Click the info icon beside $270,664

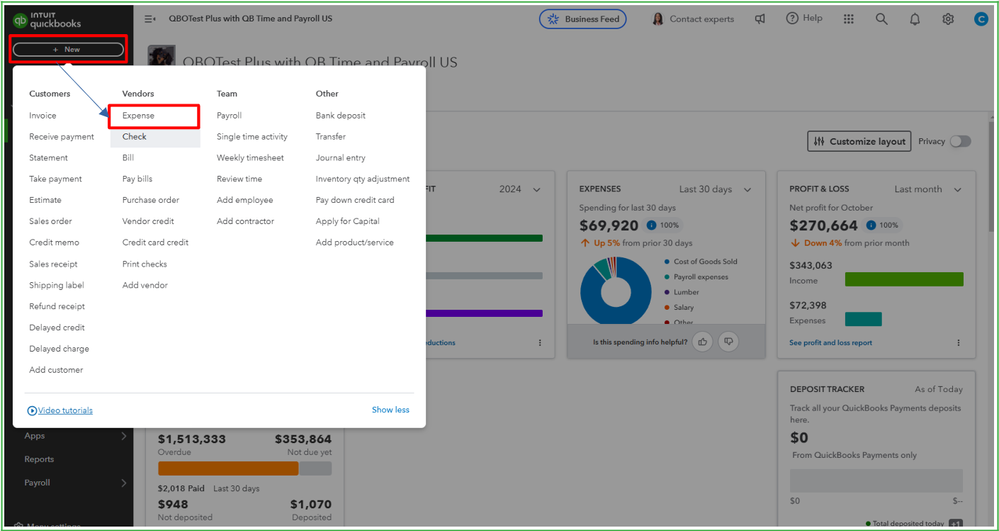tap(871, 225)
